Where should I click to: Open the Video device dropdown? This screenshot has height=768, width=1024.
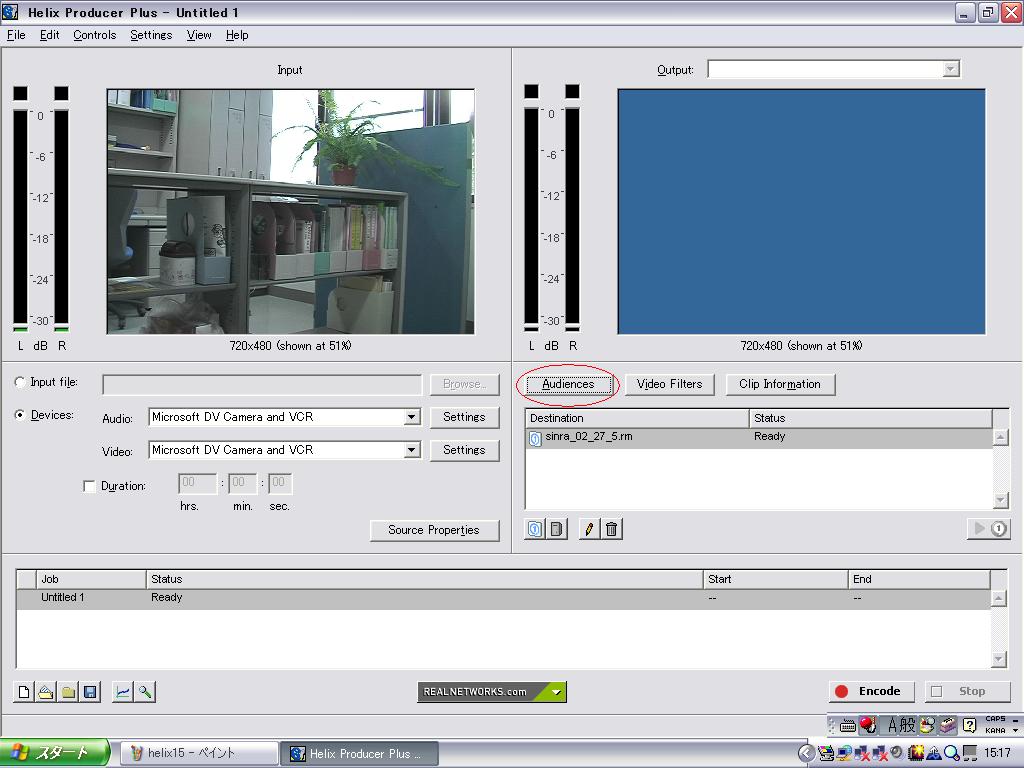pos(411,450)
